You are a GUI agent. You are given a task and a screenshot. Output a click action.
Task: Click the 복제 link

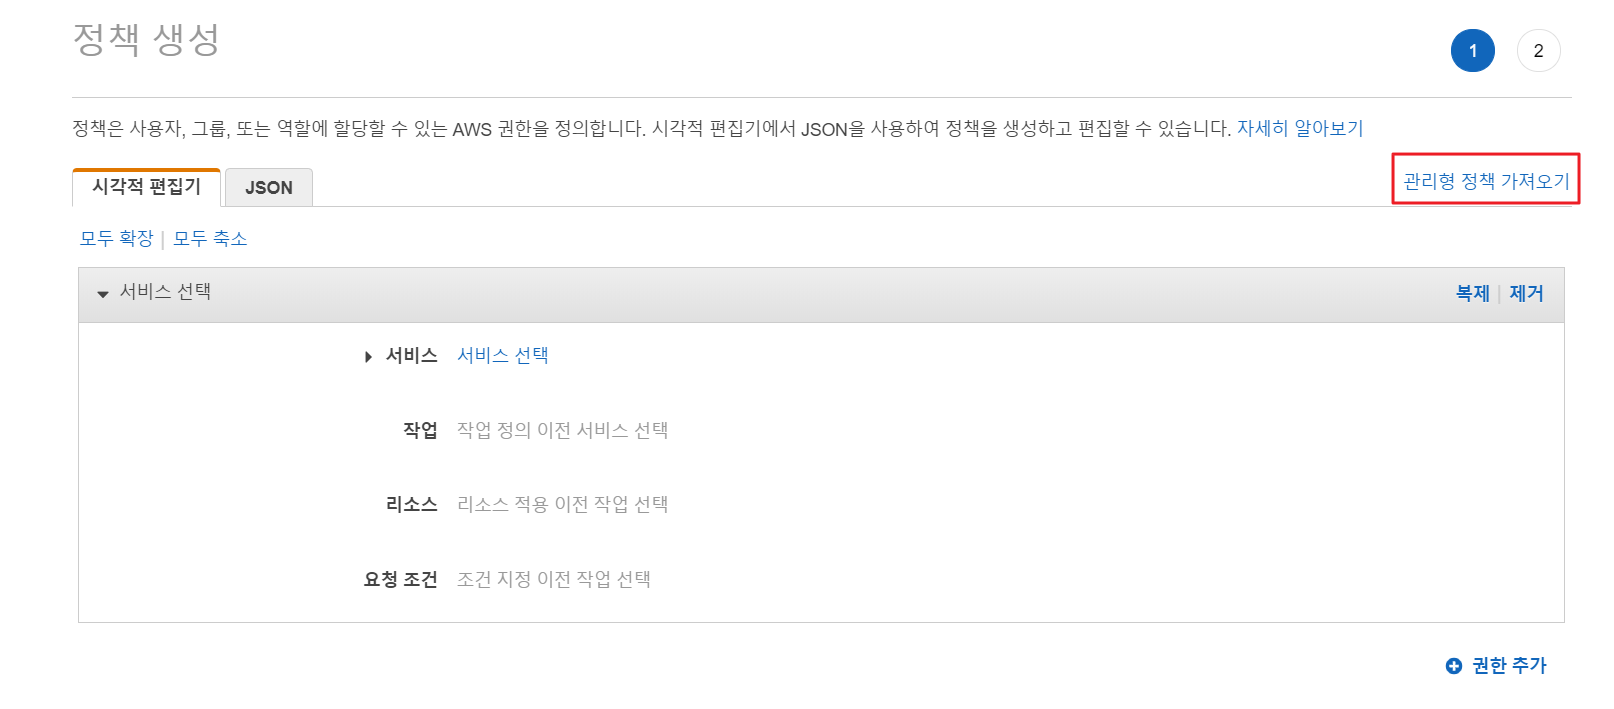click(x=1472, y=294)
